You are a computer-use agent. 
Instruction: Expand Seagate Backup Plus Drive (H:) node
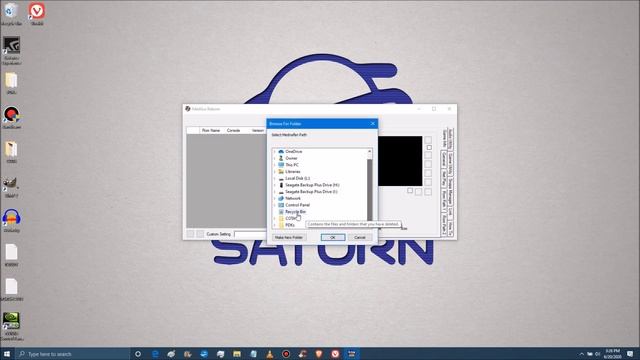tap(274, 185)
